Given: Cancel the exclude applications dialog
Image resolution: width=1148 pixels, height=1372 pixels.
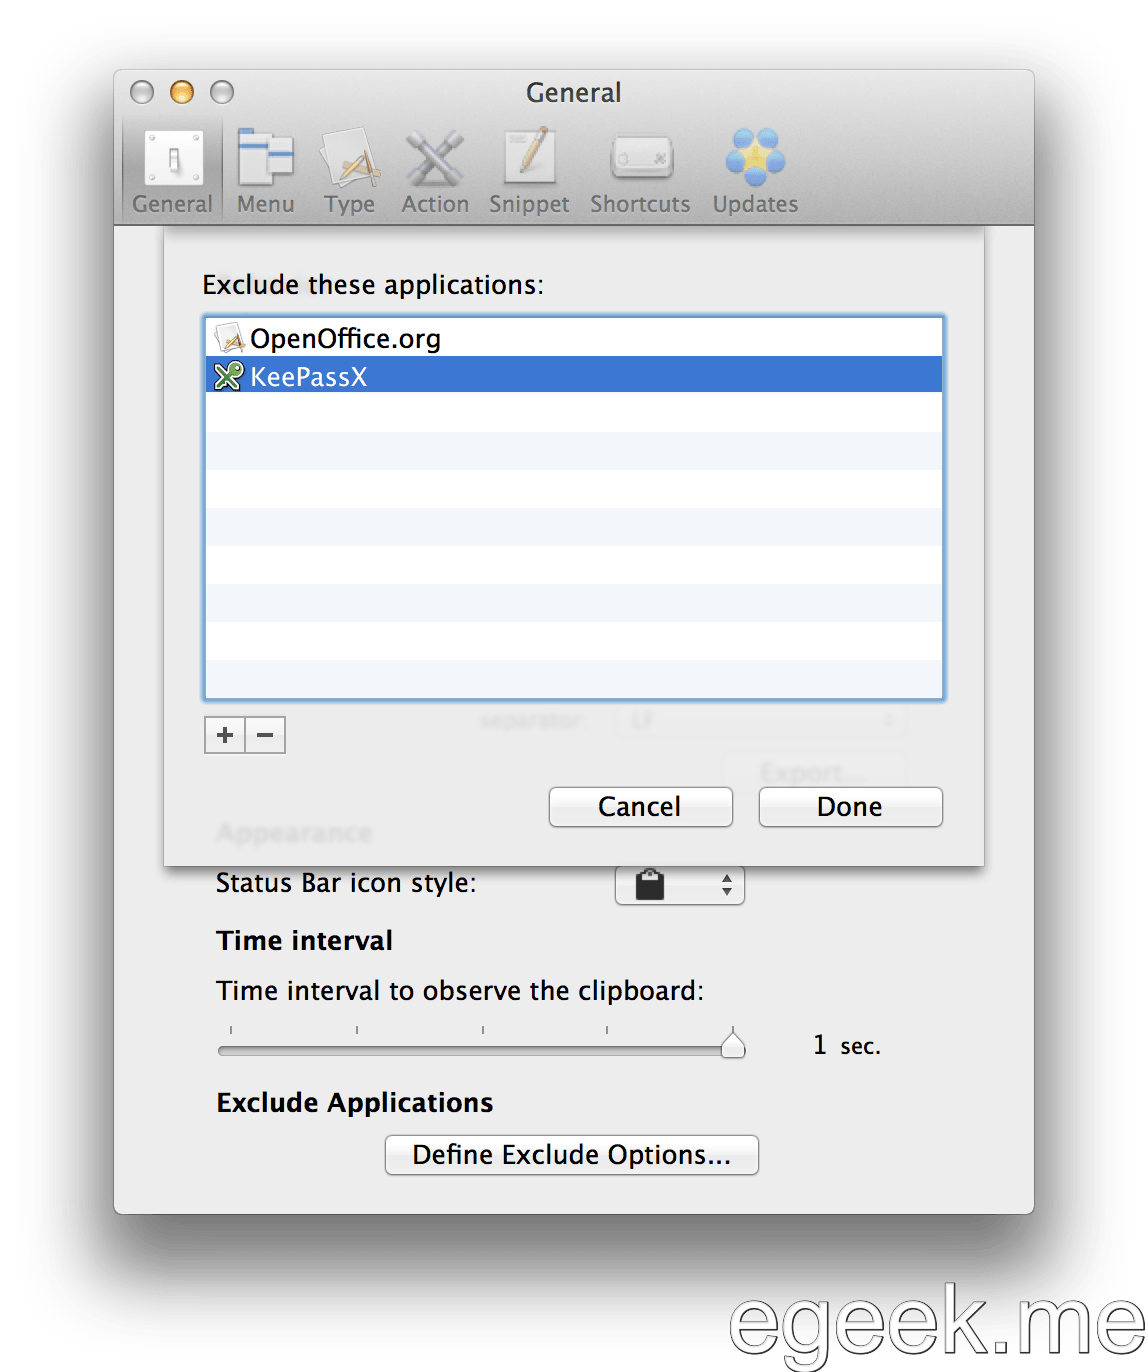Looking at the screenshot, I should (640, 807).
